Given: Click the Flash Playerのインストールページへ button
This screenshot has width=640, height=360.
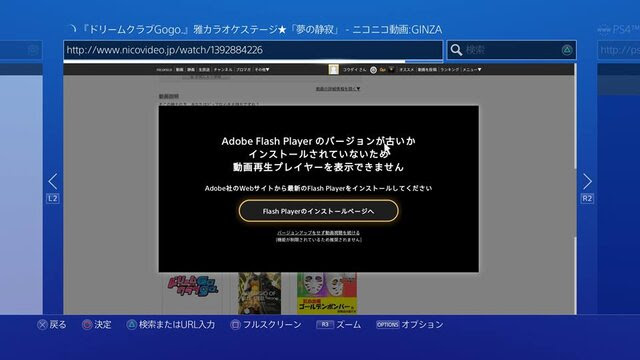Looking at the screenshot, I should point(318,211).
